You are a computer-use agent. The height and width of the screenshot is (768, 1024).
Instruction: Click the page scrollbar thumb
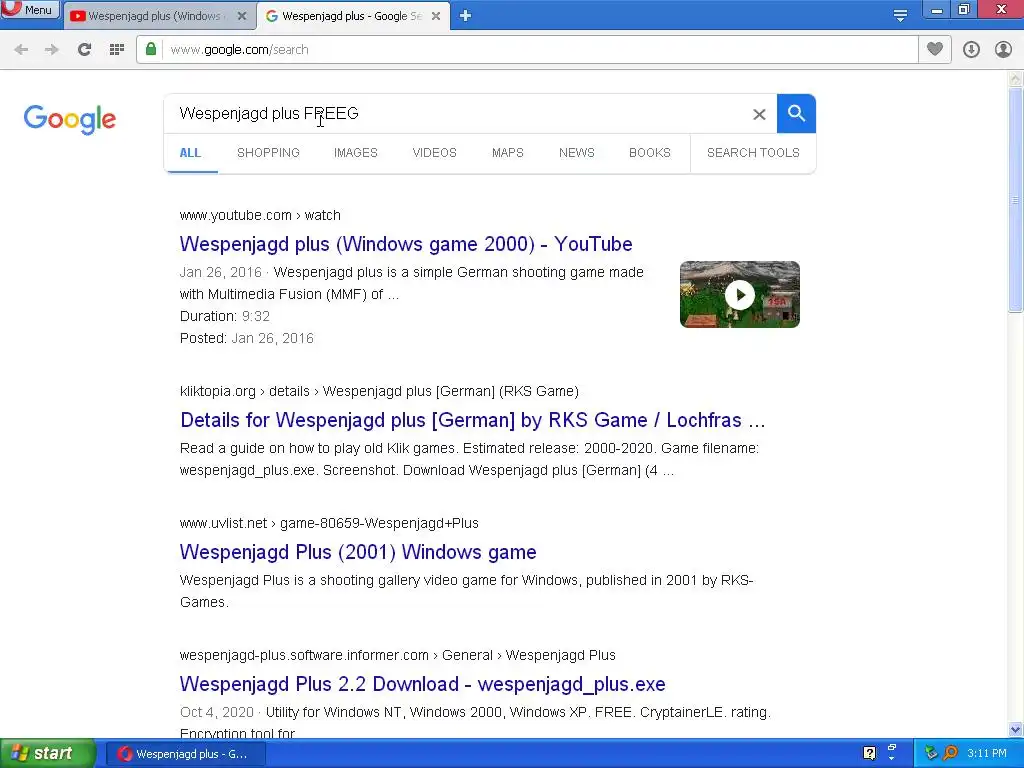point(1015,199)
